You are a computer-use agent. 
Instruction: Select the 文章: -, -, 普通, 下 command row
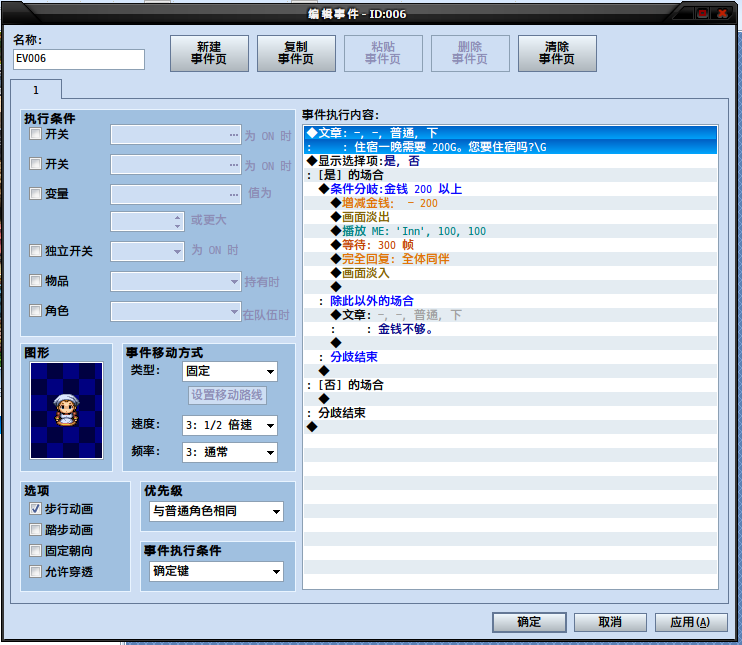510,133
